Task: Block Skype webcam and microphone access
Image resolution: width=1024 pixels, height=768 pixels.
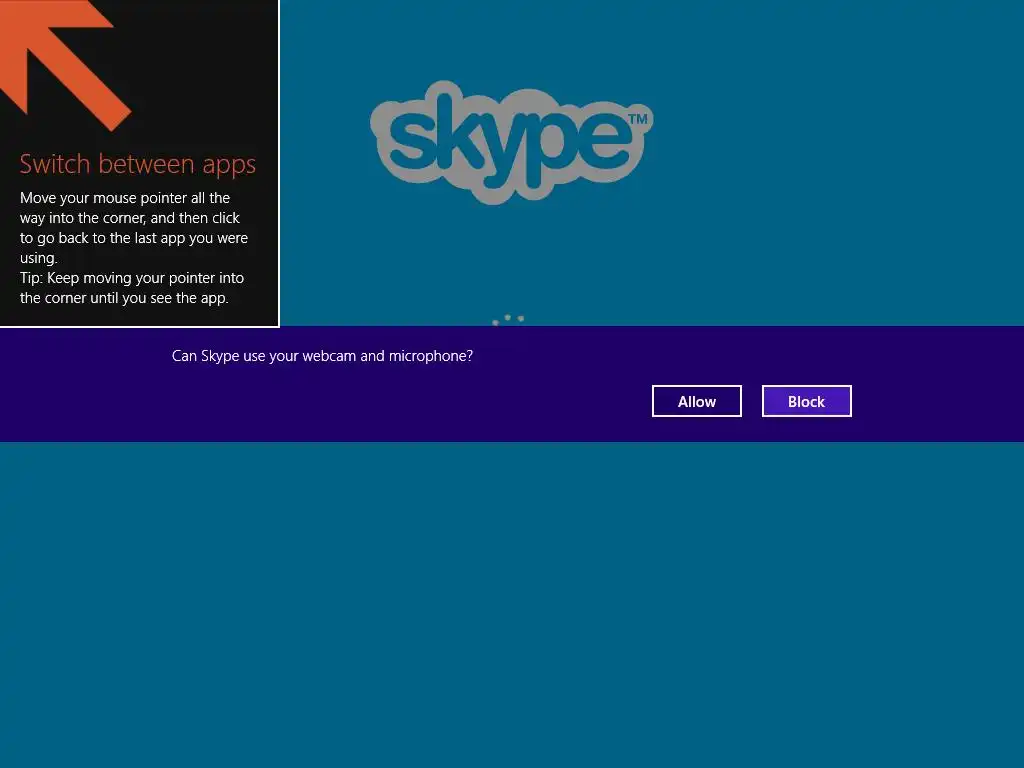Action: [x=807, y=401]
